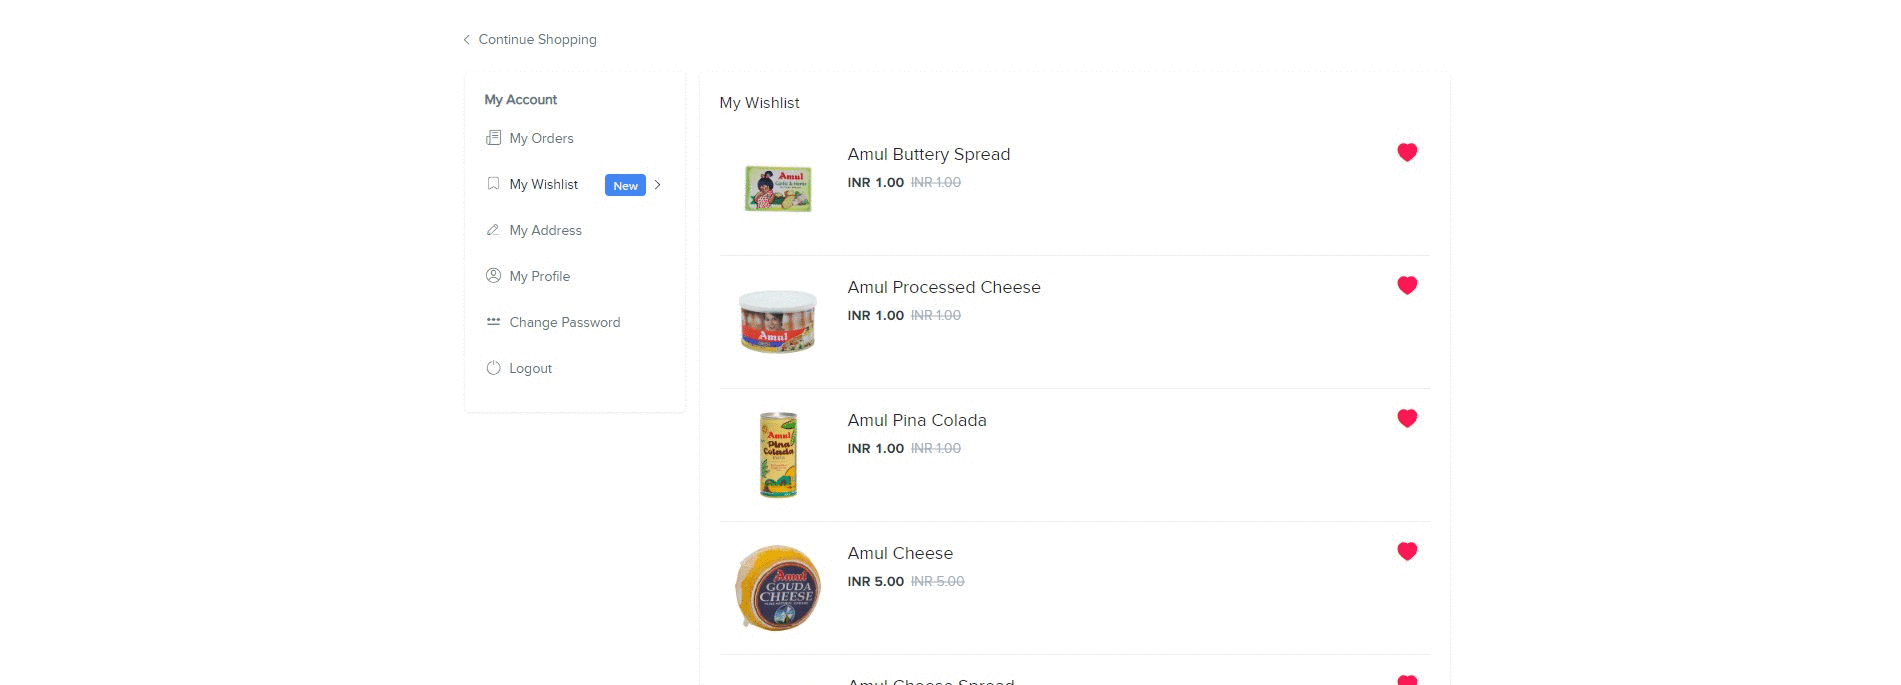Click the Change Password dots icon
Image resolution: width=1901 pixels, height=685 pixels.
[x=493, y=322]
